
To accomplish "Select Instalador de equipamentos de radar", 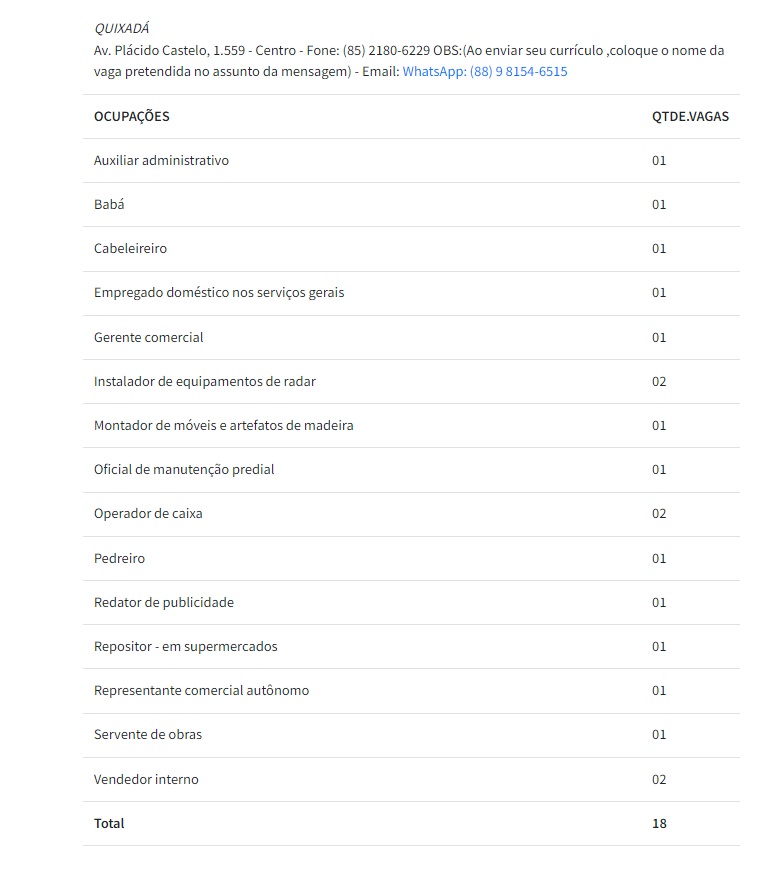I will pyautogui.click(x=205, y=381).
